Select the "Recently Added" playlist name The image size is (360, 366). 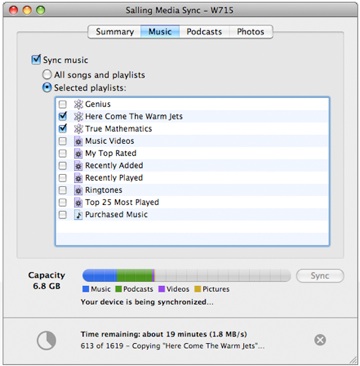pyautogui.click(x=114, y=166)
